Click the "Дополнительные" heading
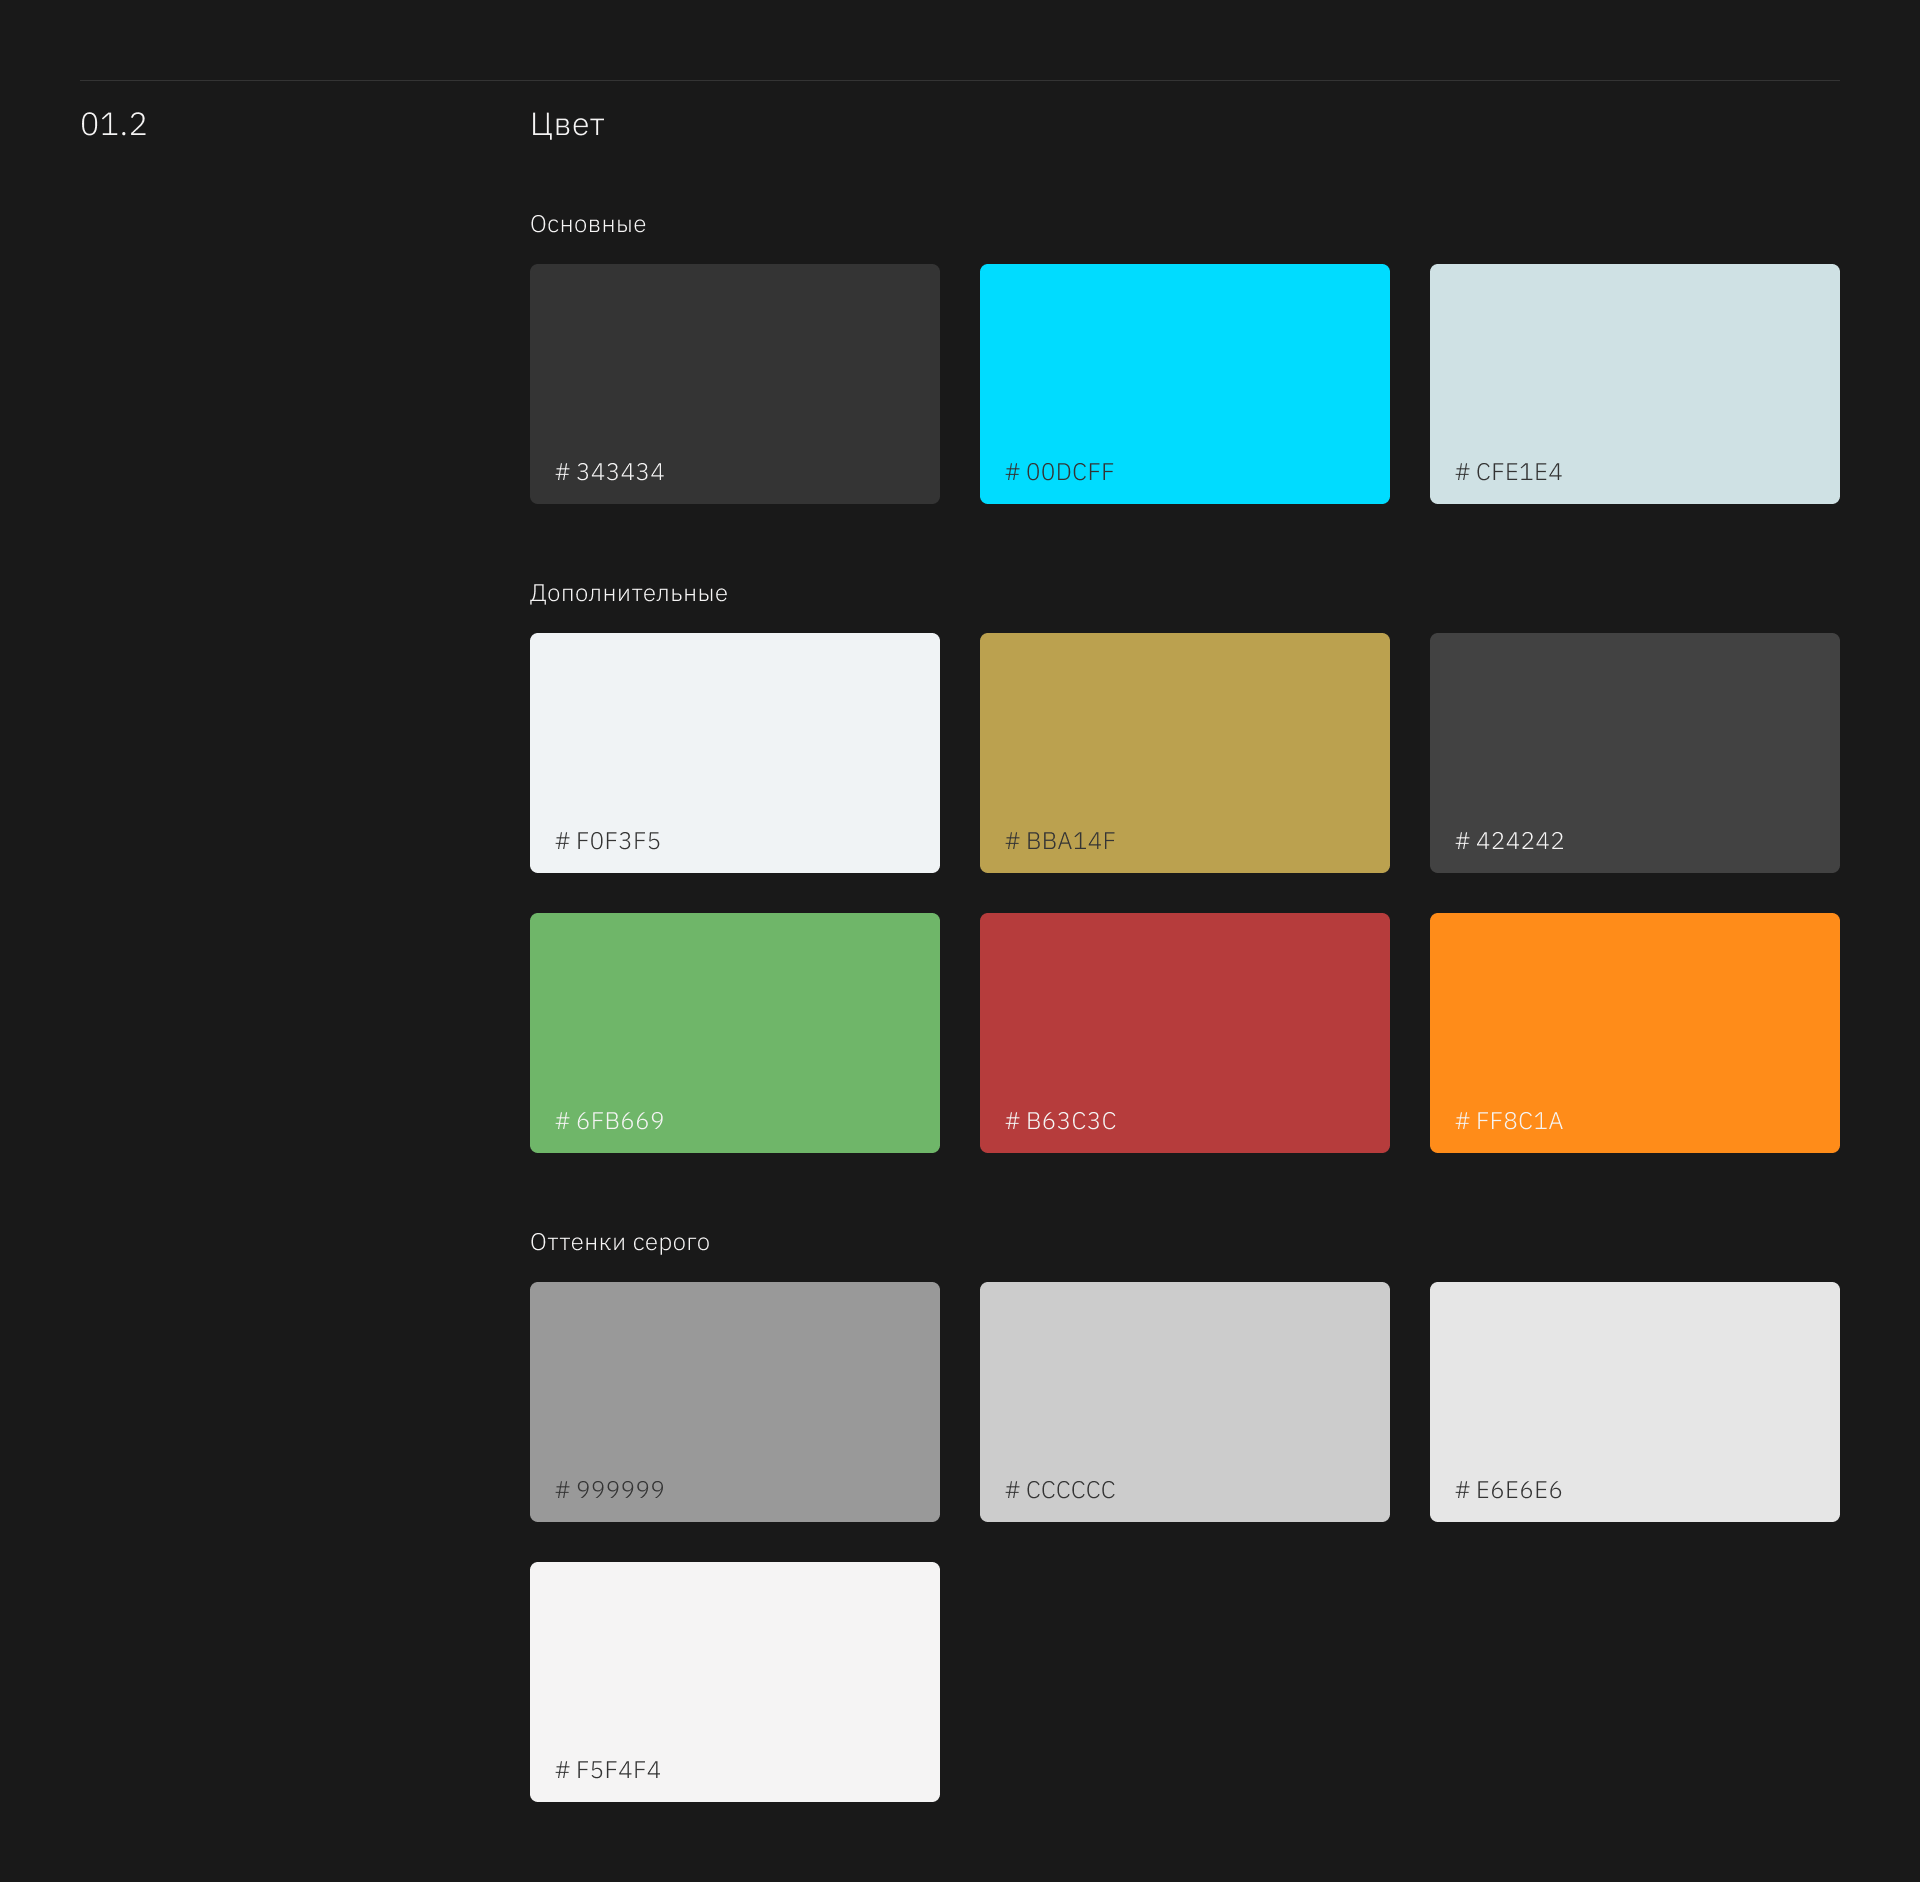 point(628,594)
